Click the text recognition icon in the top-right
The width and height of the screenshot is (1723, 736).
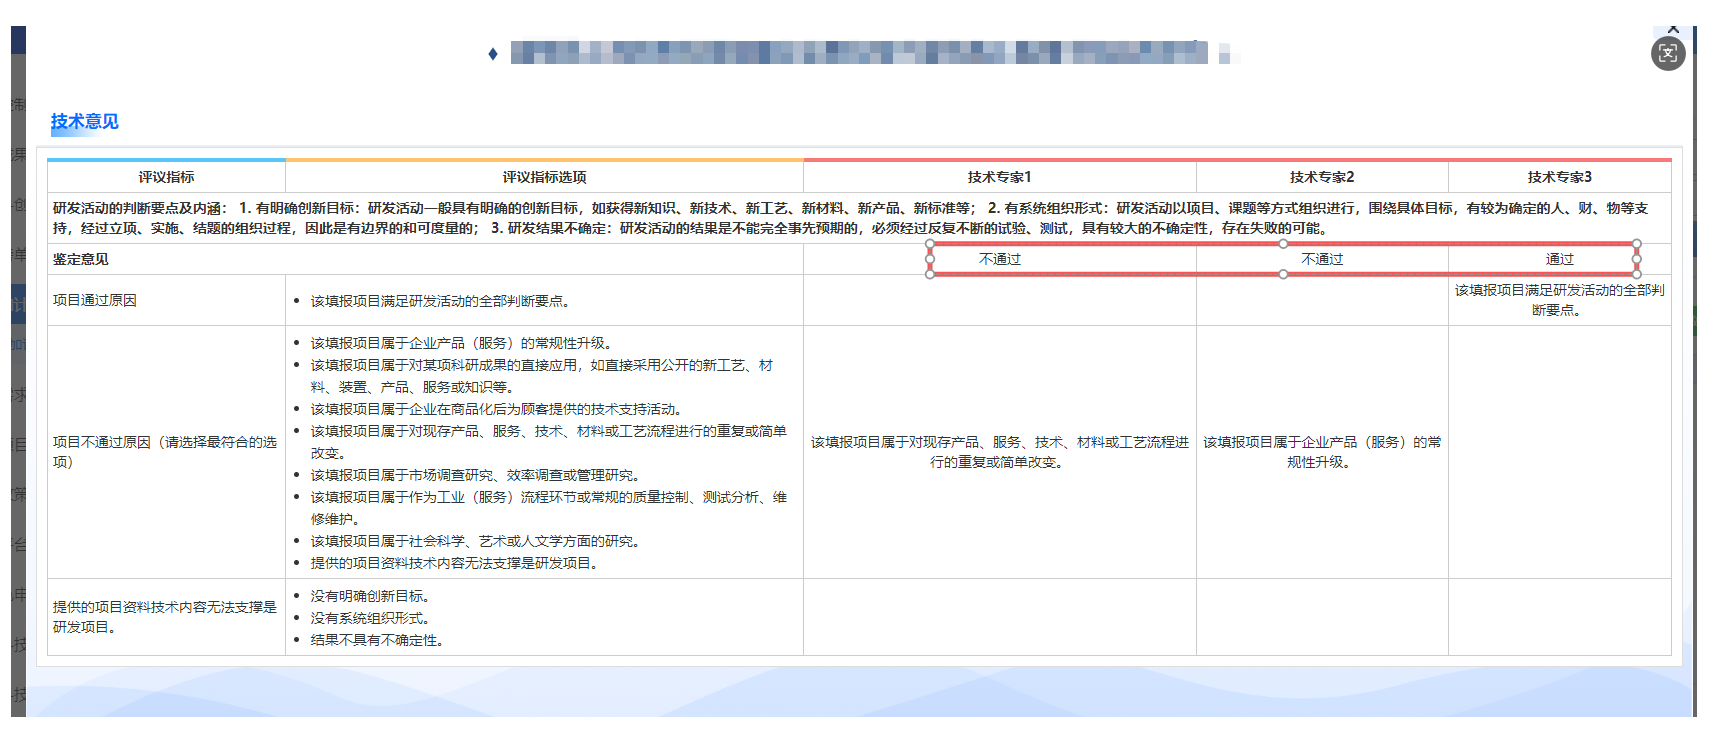1667,54
